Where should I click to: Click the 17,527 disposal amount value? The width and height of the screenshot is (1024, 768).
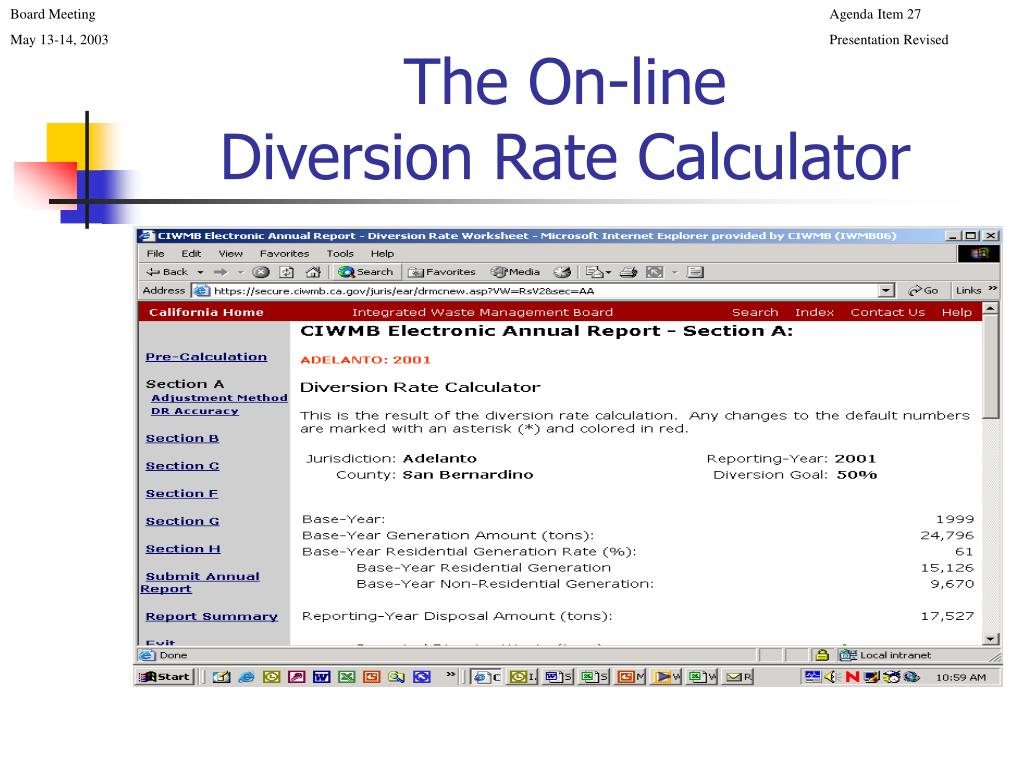click(x=947, y=616)
